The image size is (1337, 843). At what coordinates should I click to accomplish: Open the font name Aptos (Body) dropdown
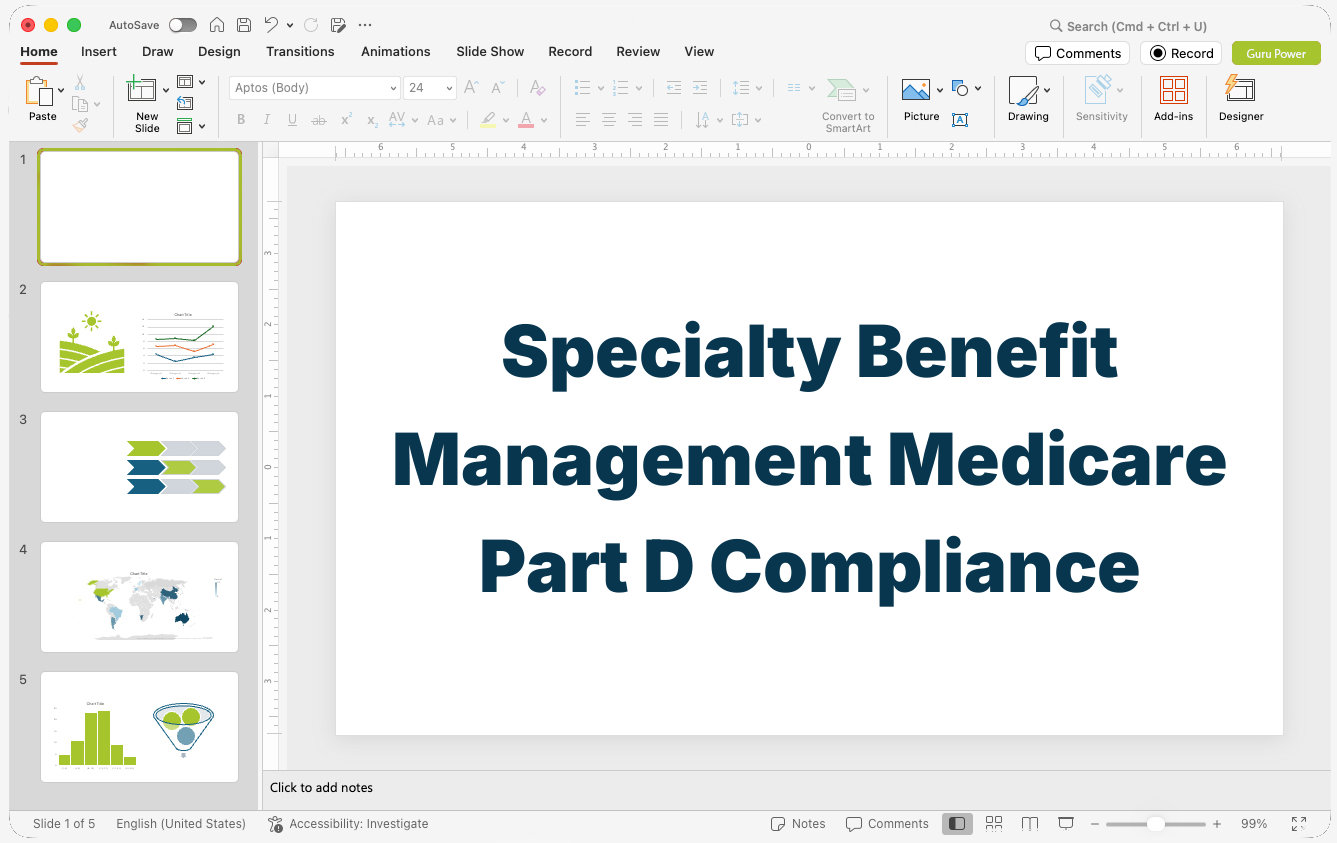click(393, 88)
